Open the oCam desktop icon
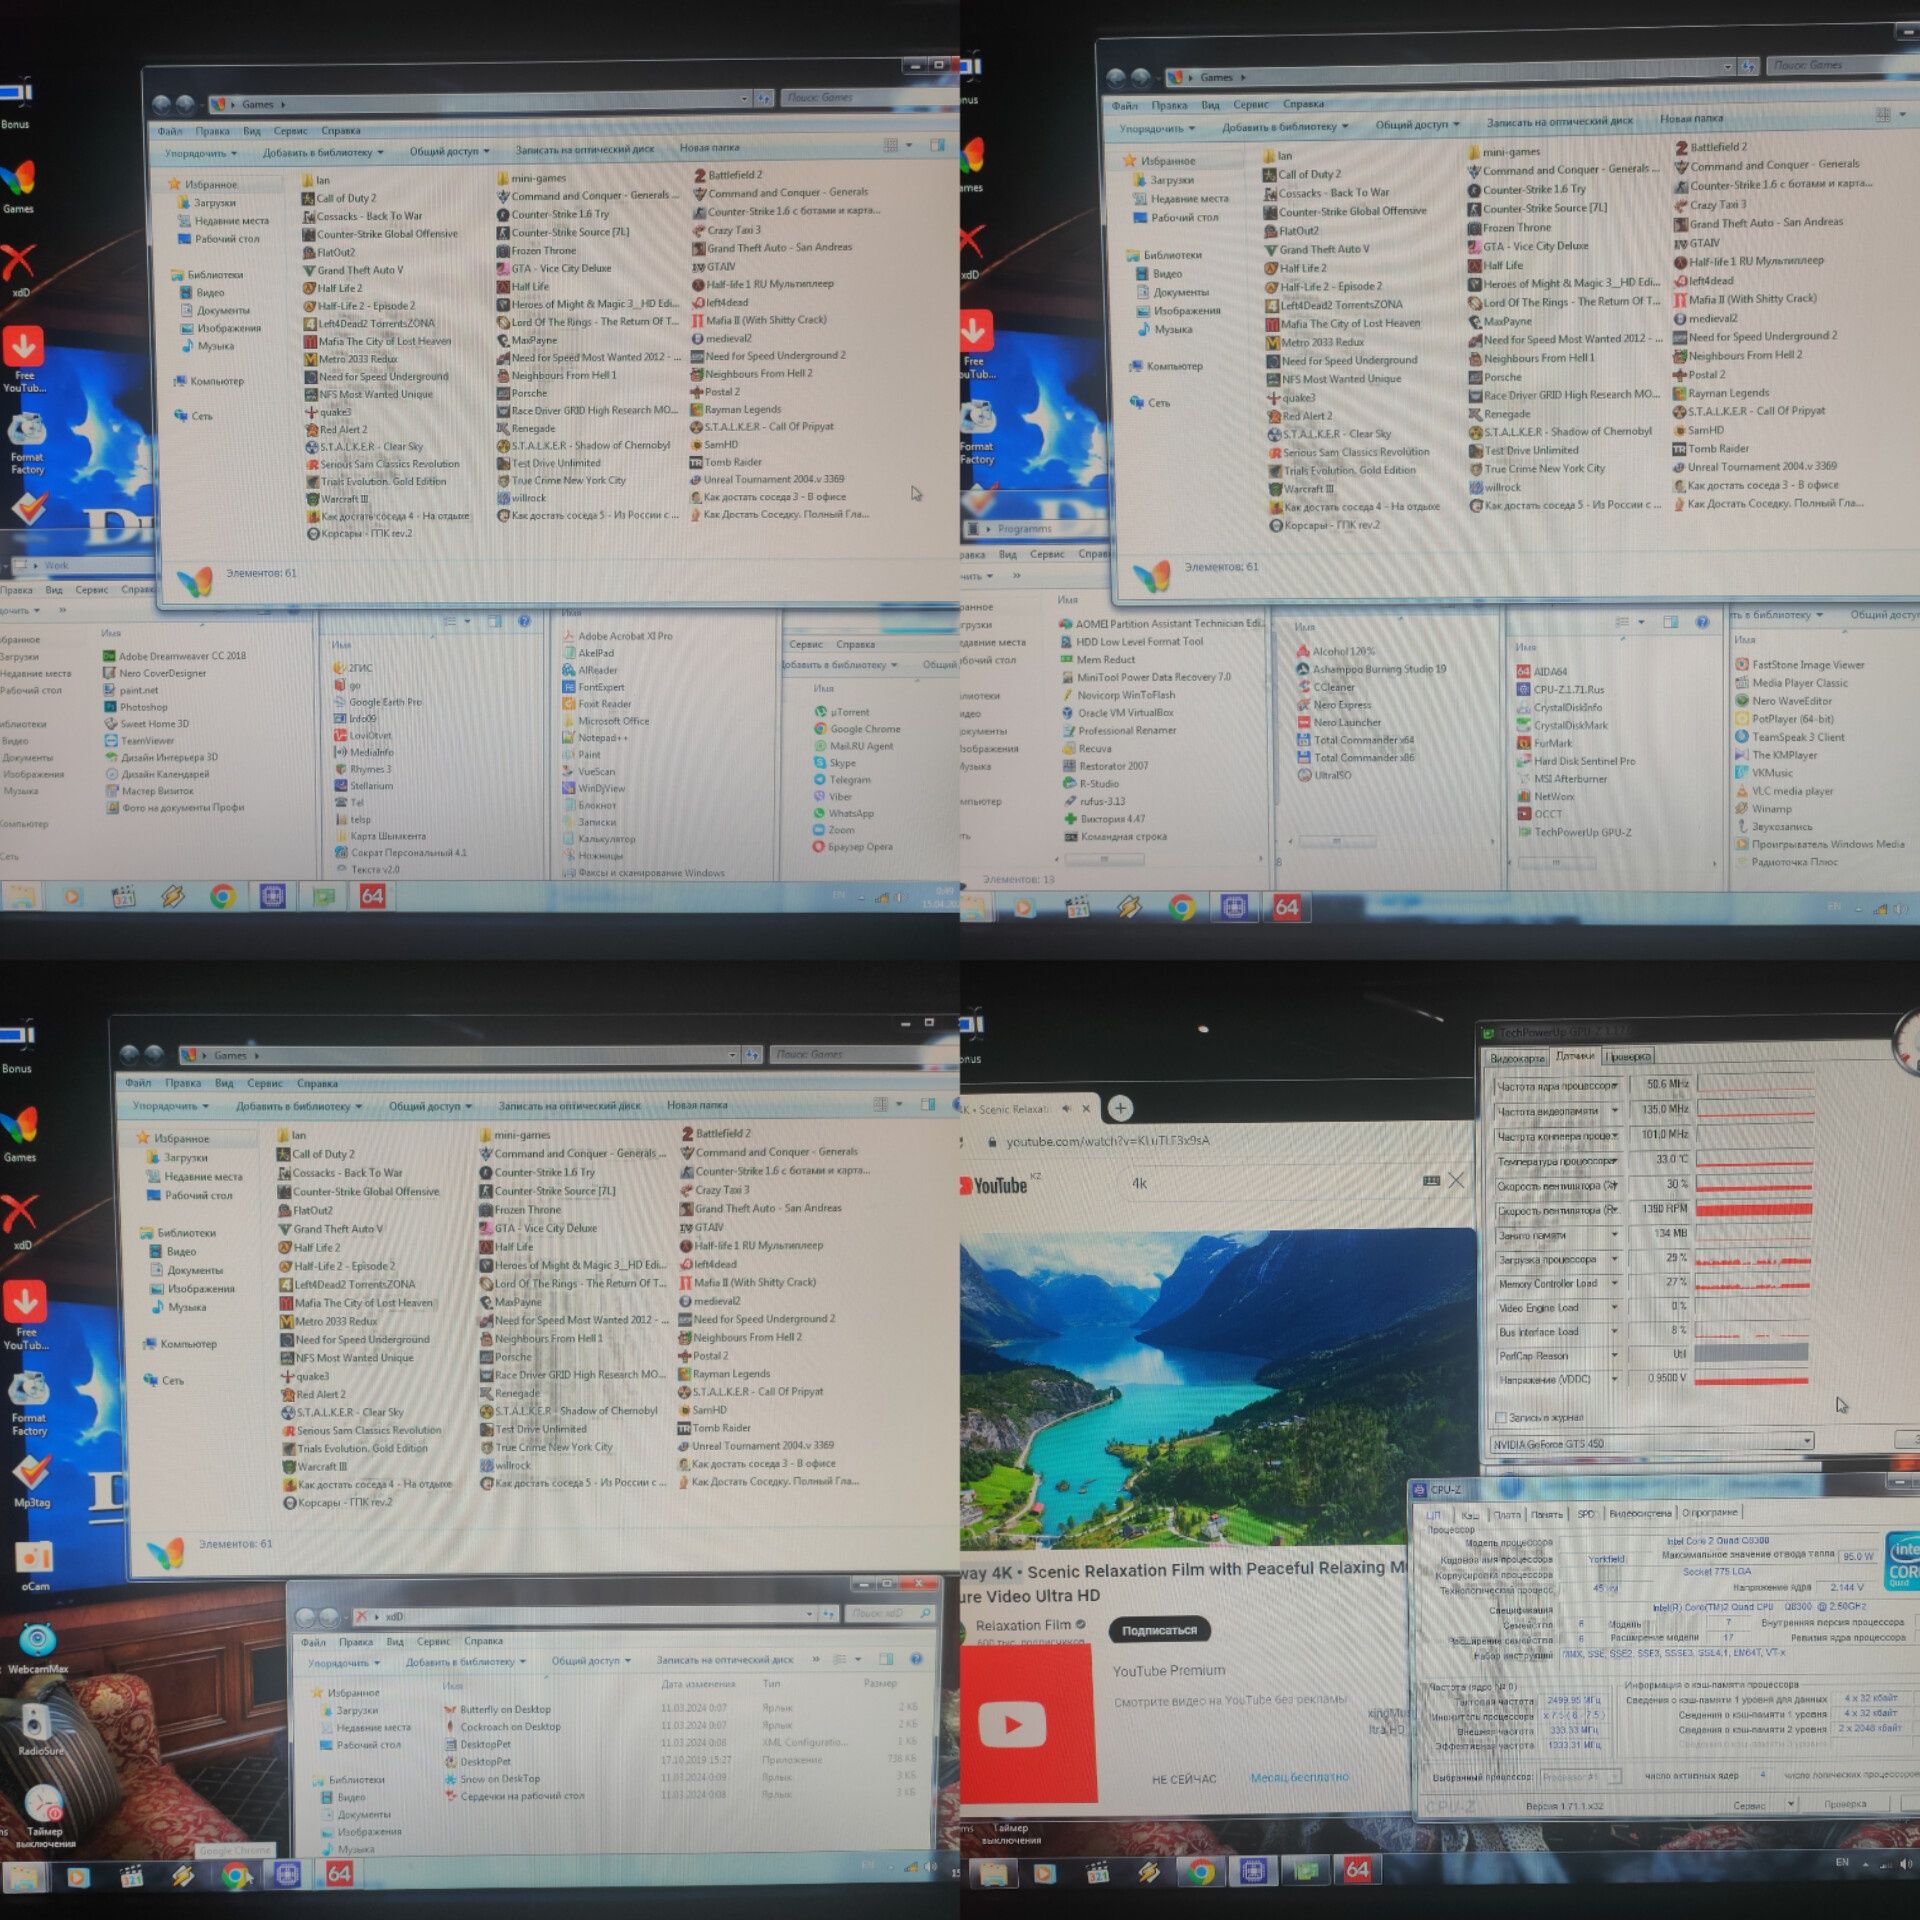This screenshot has height=1920, width=1920. coord(35,1566)
